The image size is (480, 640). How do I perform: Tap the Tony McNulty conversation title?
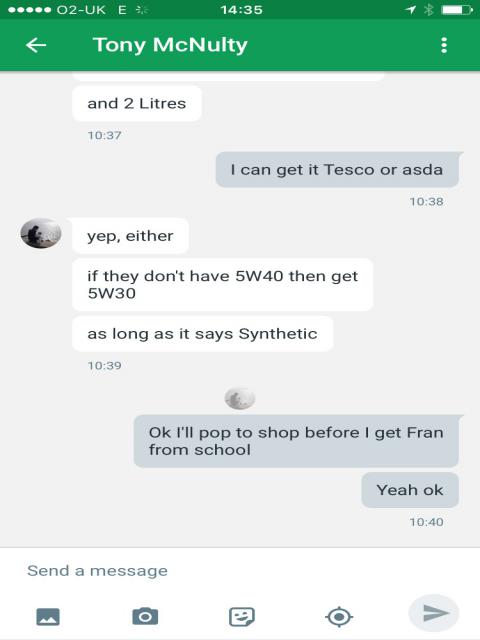click(170, 45)
